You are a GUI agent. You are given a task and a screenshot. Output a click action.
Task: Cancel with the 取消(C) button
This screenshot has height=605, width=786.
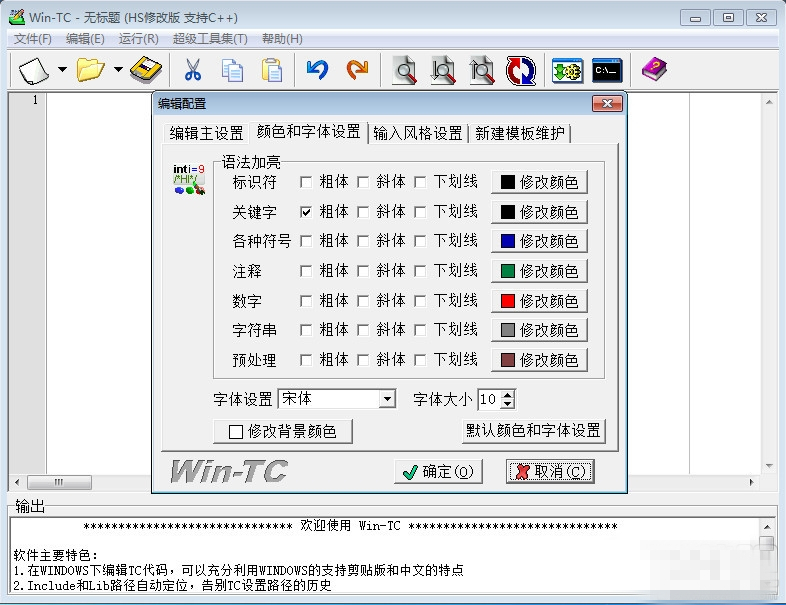point(550,472)
